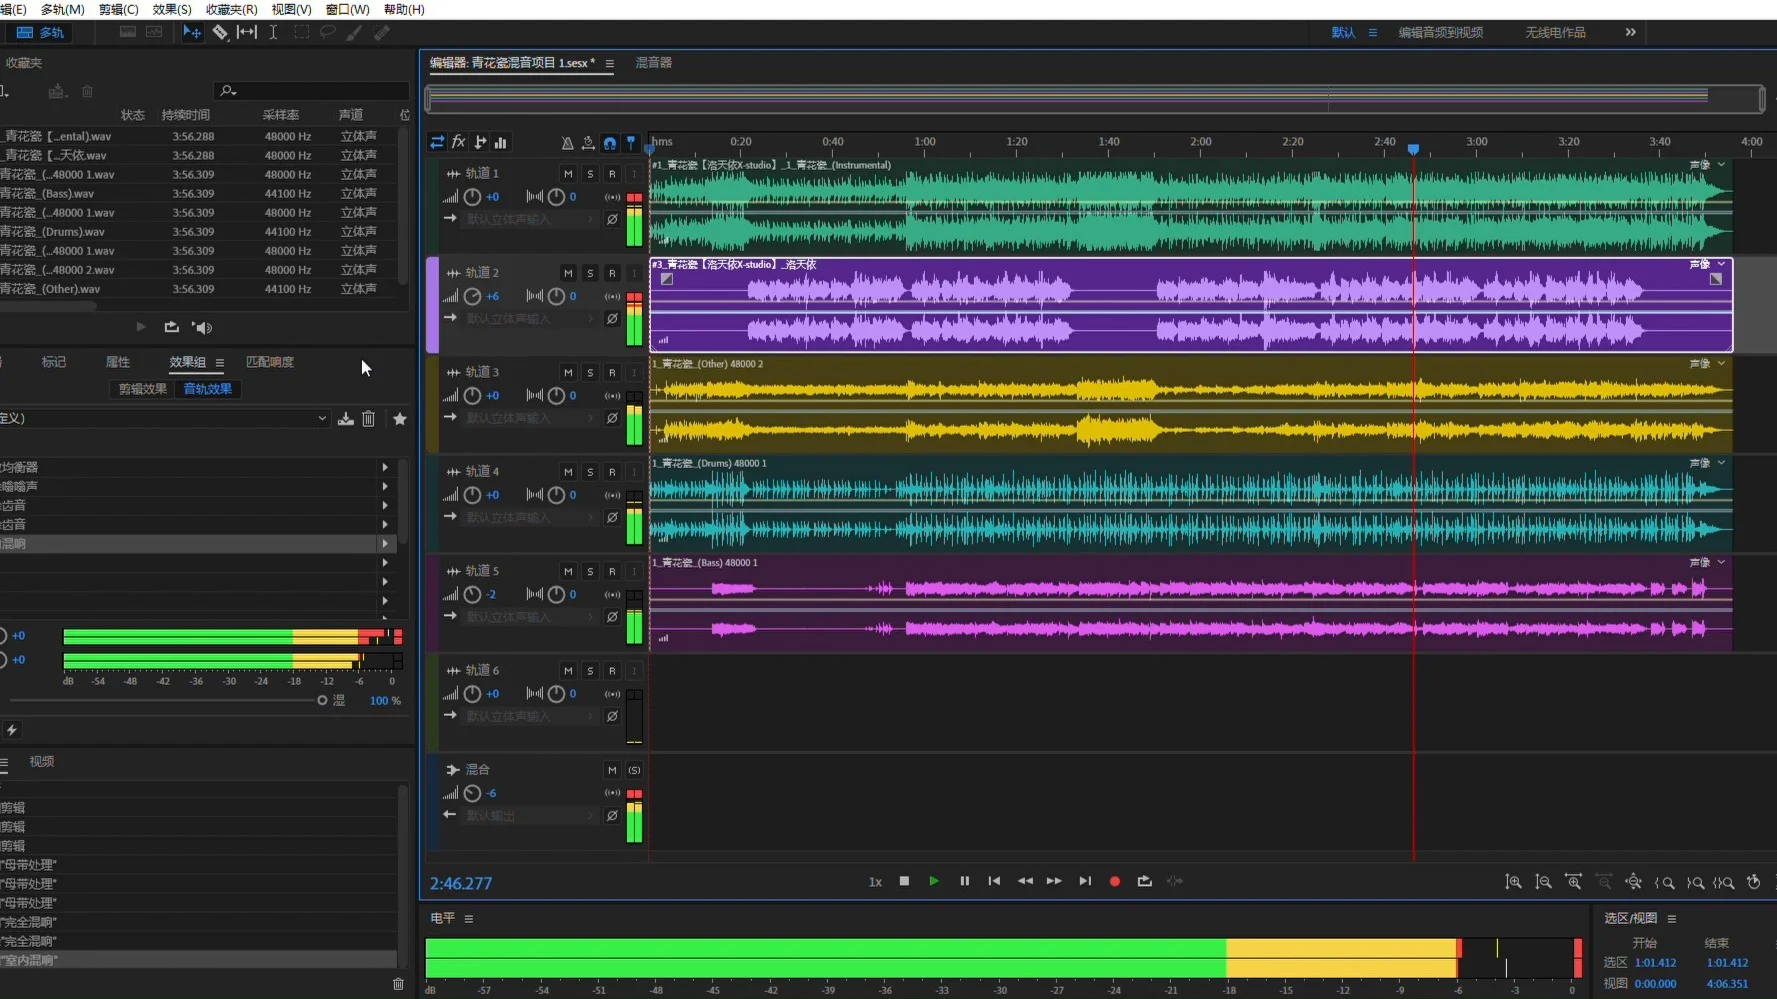Open the workspace overflow chevron menu

1631,32
